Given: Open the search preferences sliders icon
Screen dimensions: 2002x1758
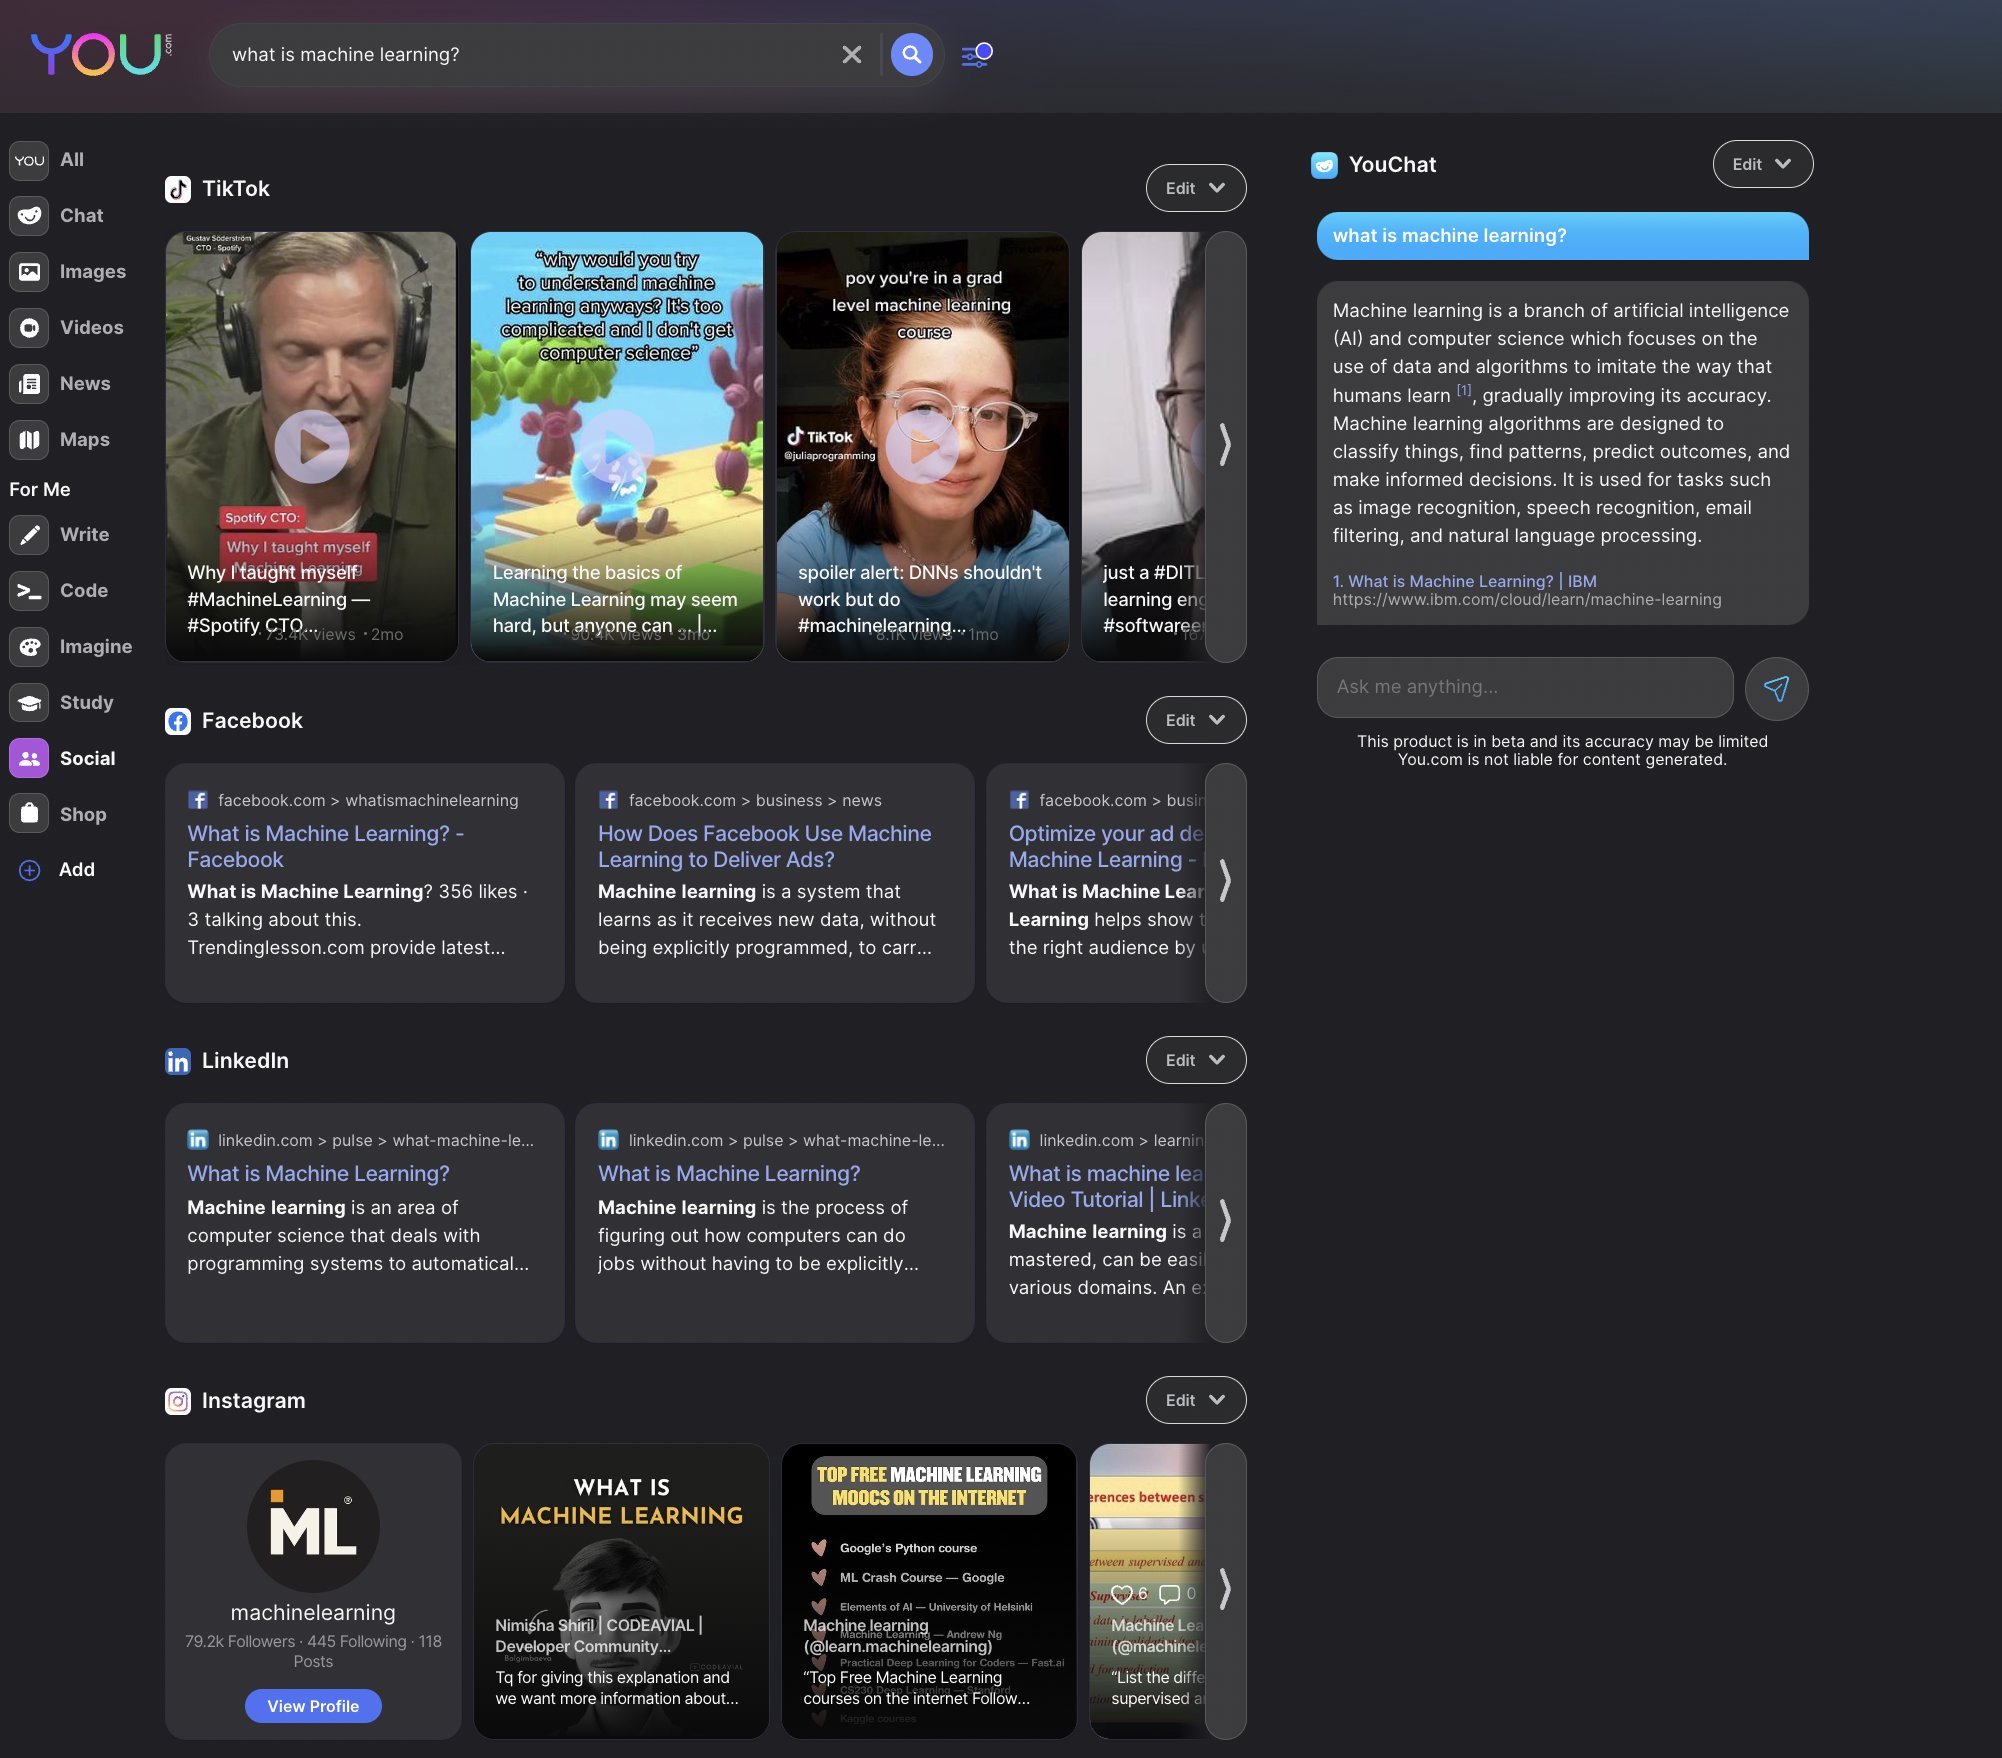Looking at the screenshot, I should click(x=976, y=54).
